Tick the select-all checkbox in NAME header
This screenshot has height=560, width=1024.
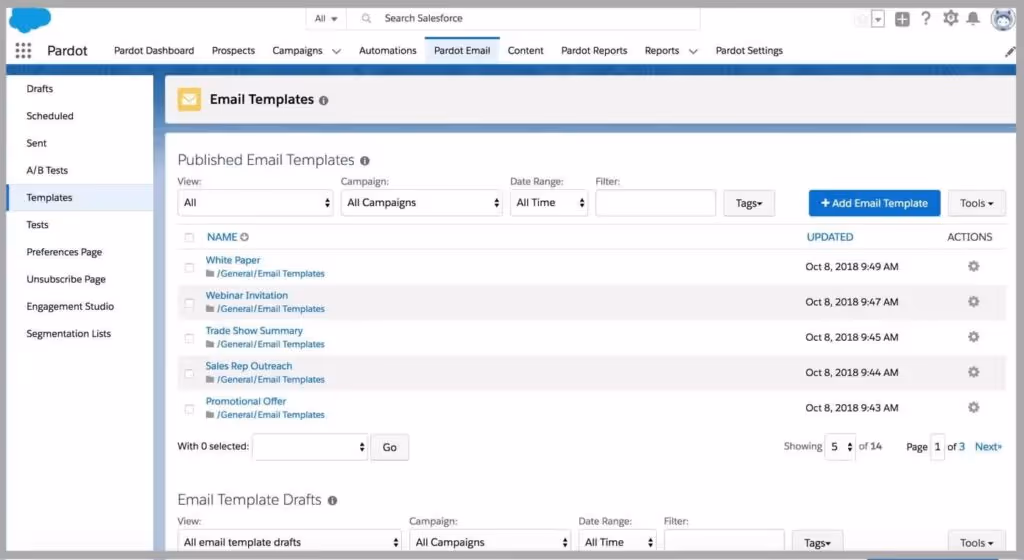pyautogui.click(x=189, y=238)
